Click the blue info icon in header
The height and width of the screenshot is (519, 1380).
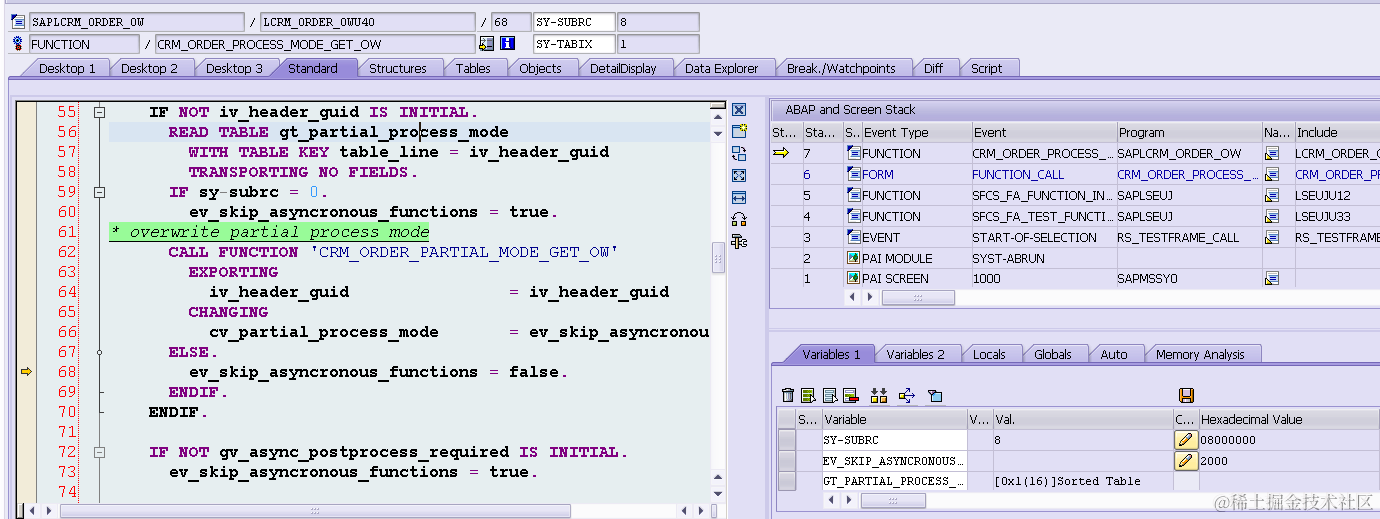pos(508,43)
